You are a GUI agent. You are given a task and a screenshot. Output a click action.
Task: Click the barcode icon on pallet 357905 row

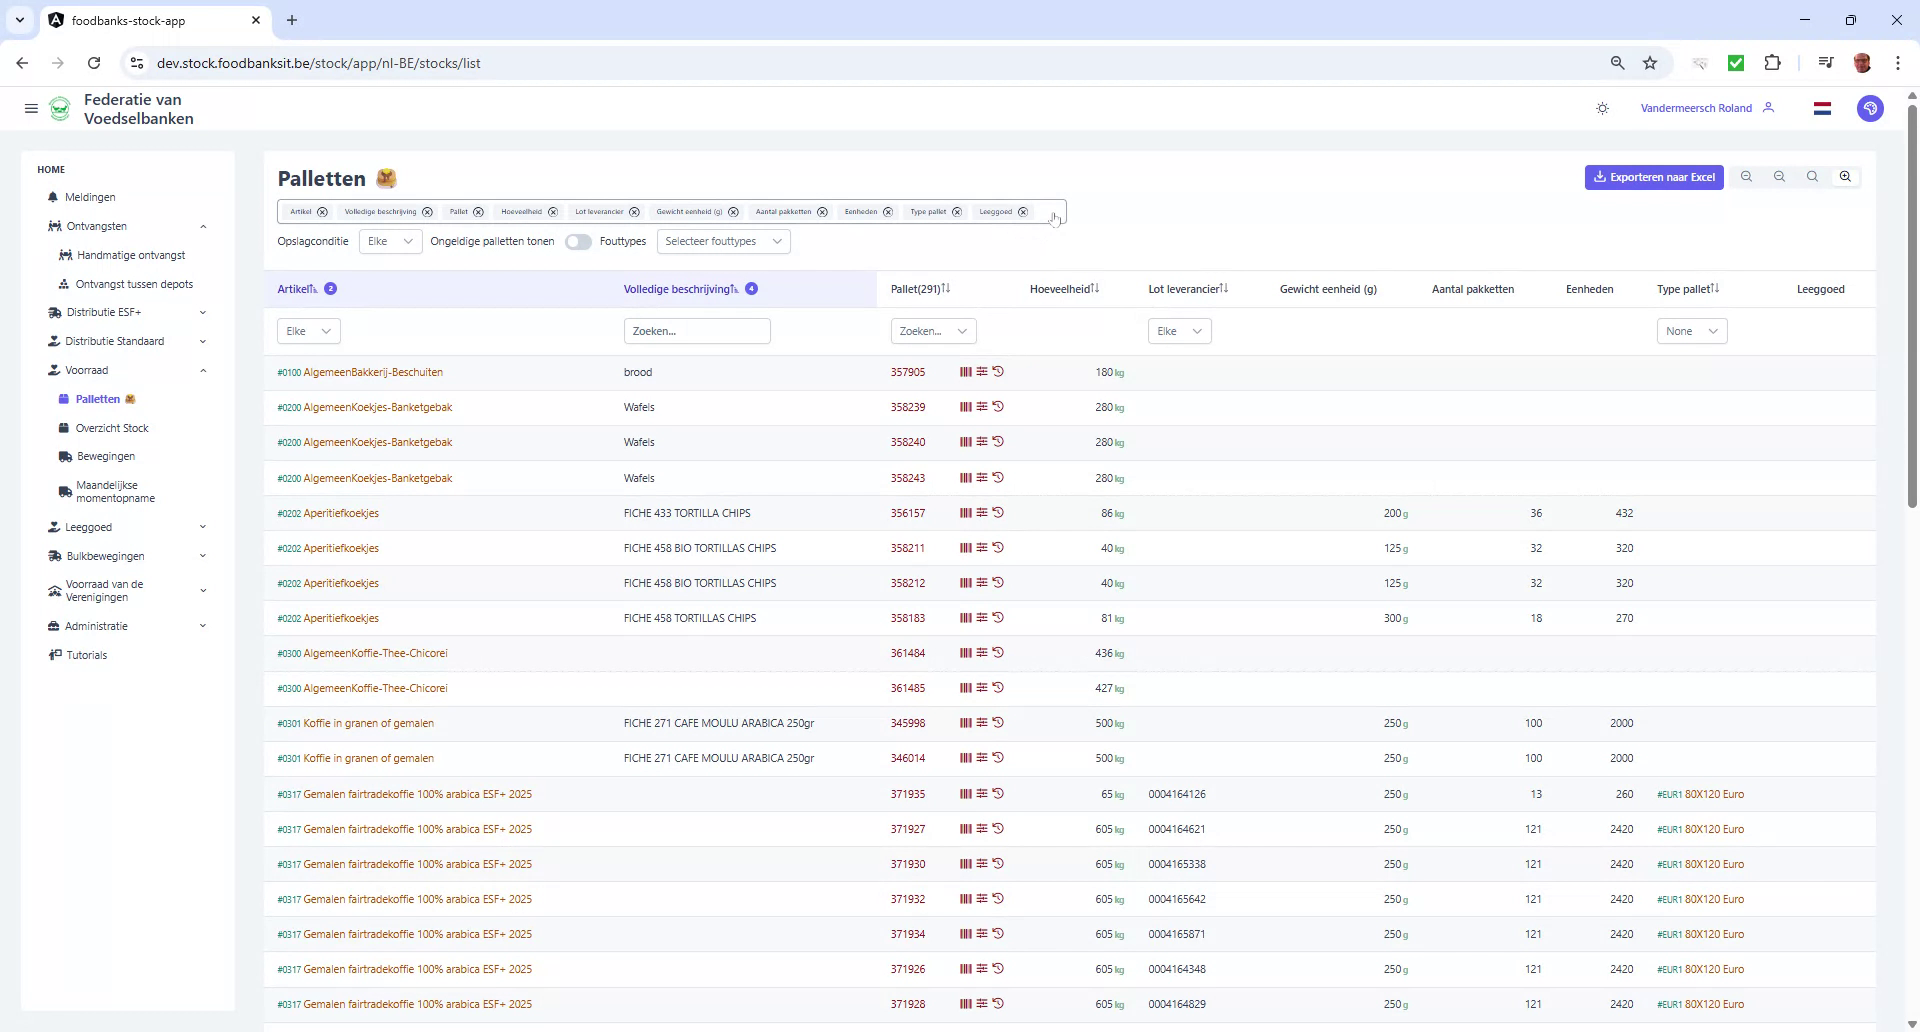coord(966,371)
